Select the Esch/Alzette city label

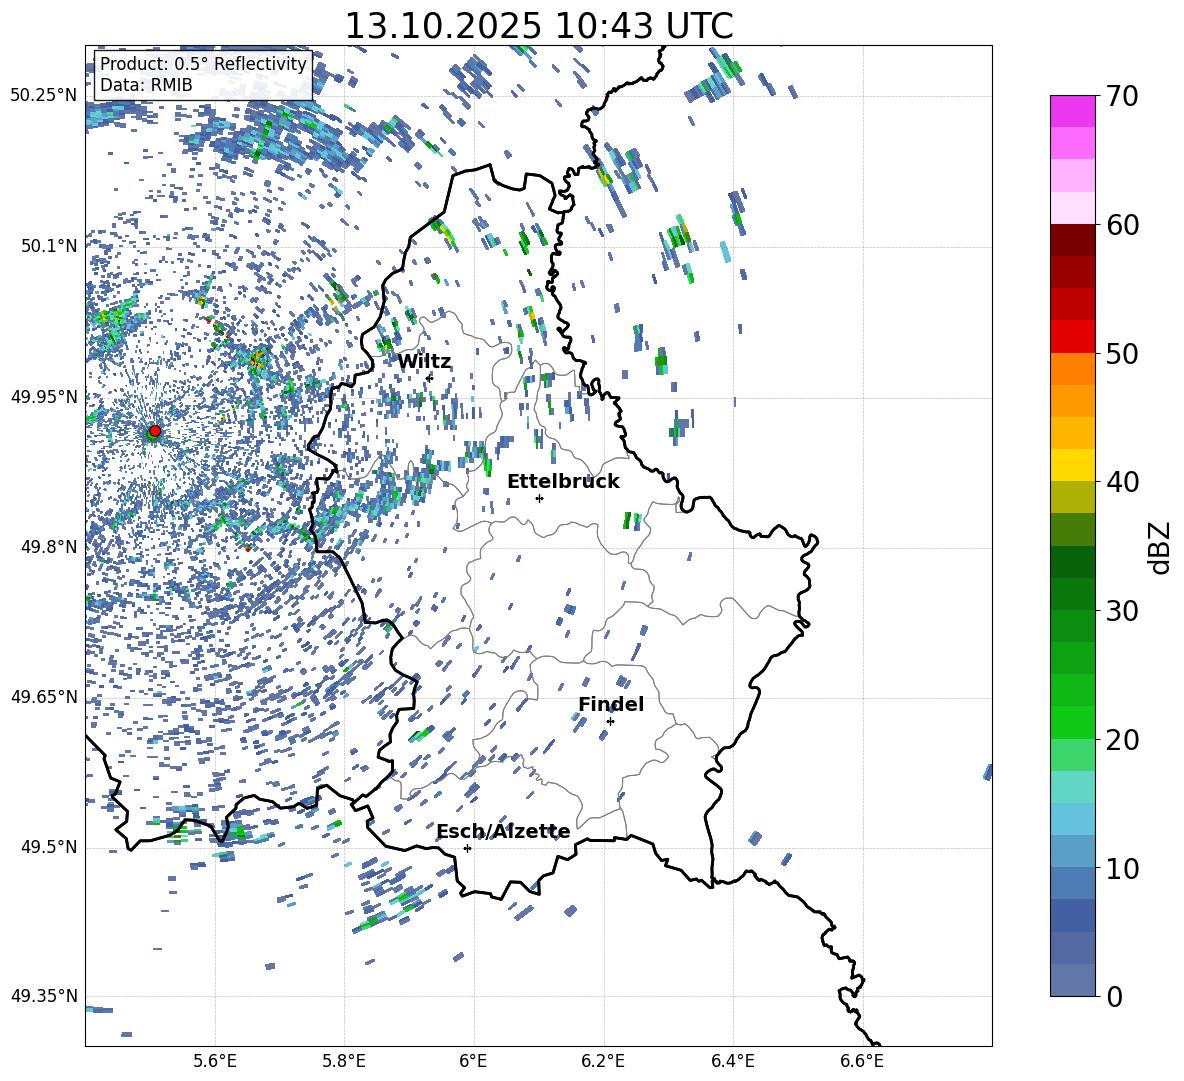click(x=503, y=832)
